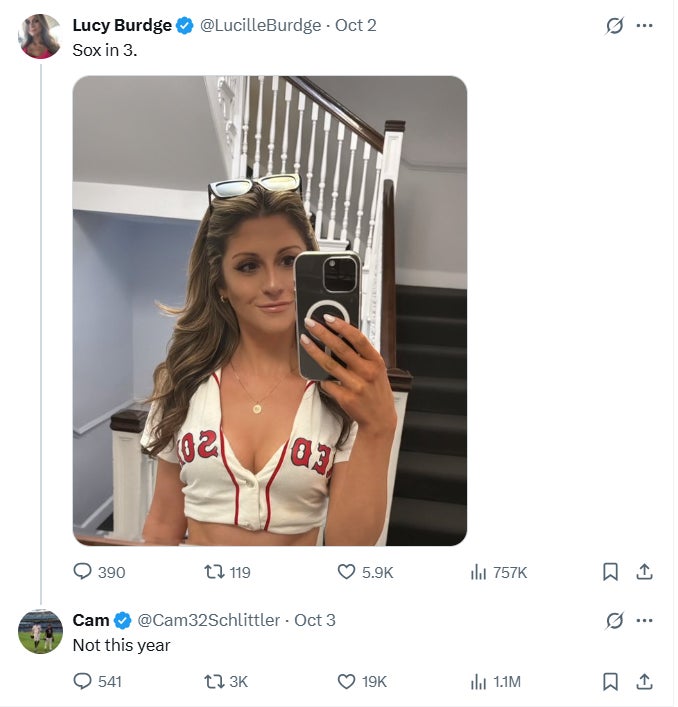
Task: View analytics showing 1.1M views
Action: pos(479,681)
